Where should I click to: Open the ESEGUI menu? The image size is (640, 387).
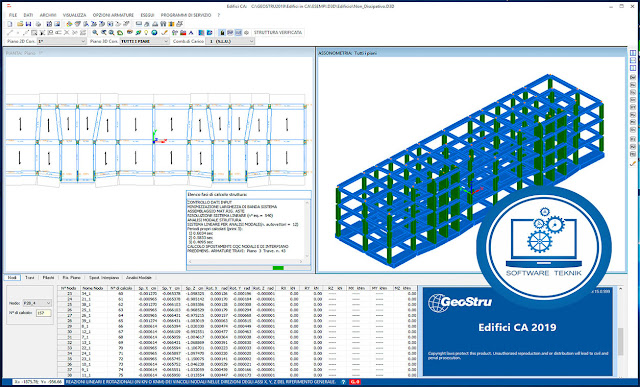pyautogui.click(x=147, y=15)
